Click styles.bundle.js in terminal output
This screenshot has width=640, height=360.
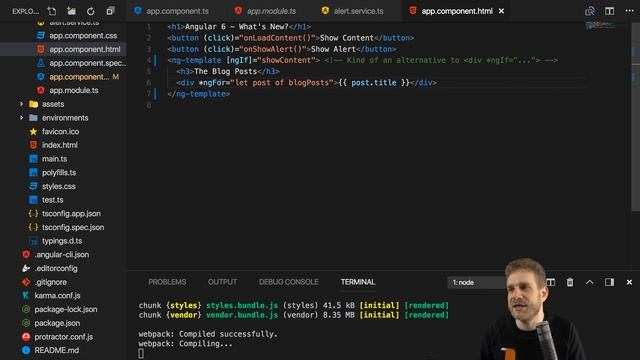pos(242,305)
